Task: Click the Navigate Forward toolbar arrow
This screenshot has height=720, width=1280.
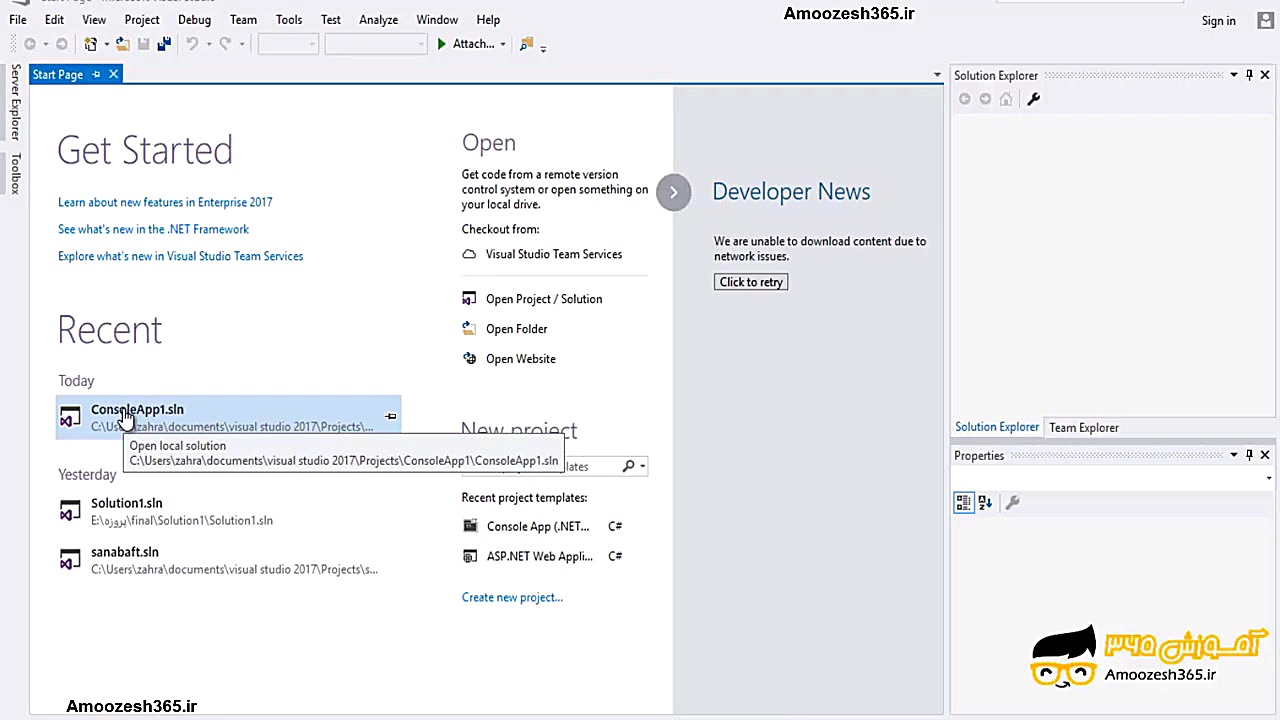Action: click(x=61, y=44)
